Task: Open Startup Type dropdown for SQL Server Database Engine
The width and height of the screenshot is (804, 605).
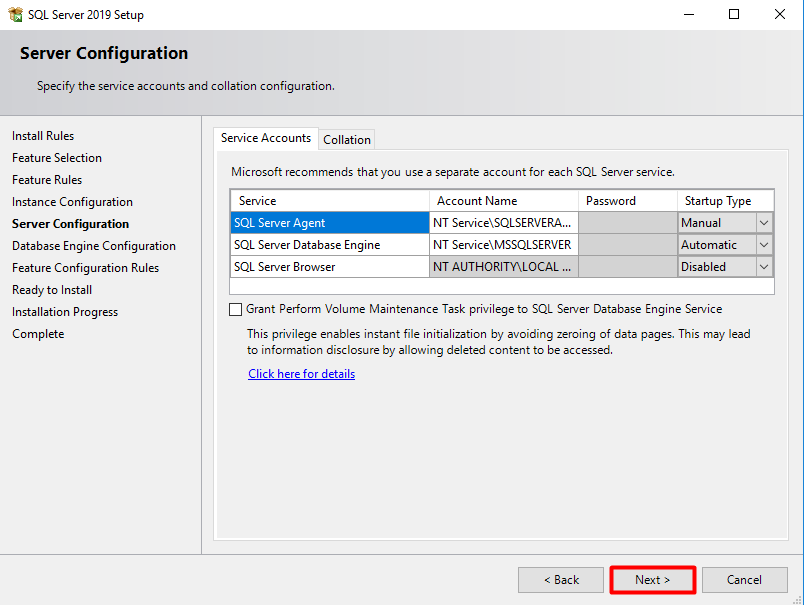Action: [763, 245]
